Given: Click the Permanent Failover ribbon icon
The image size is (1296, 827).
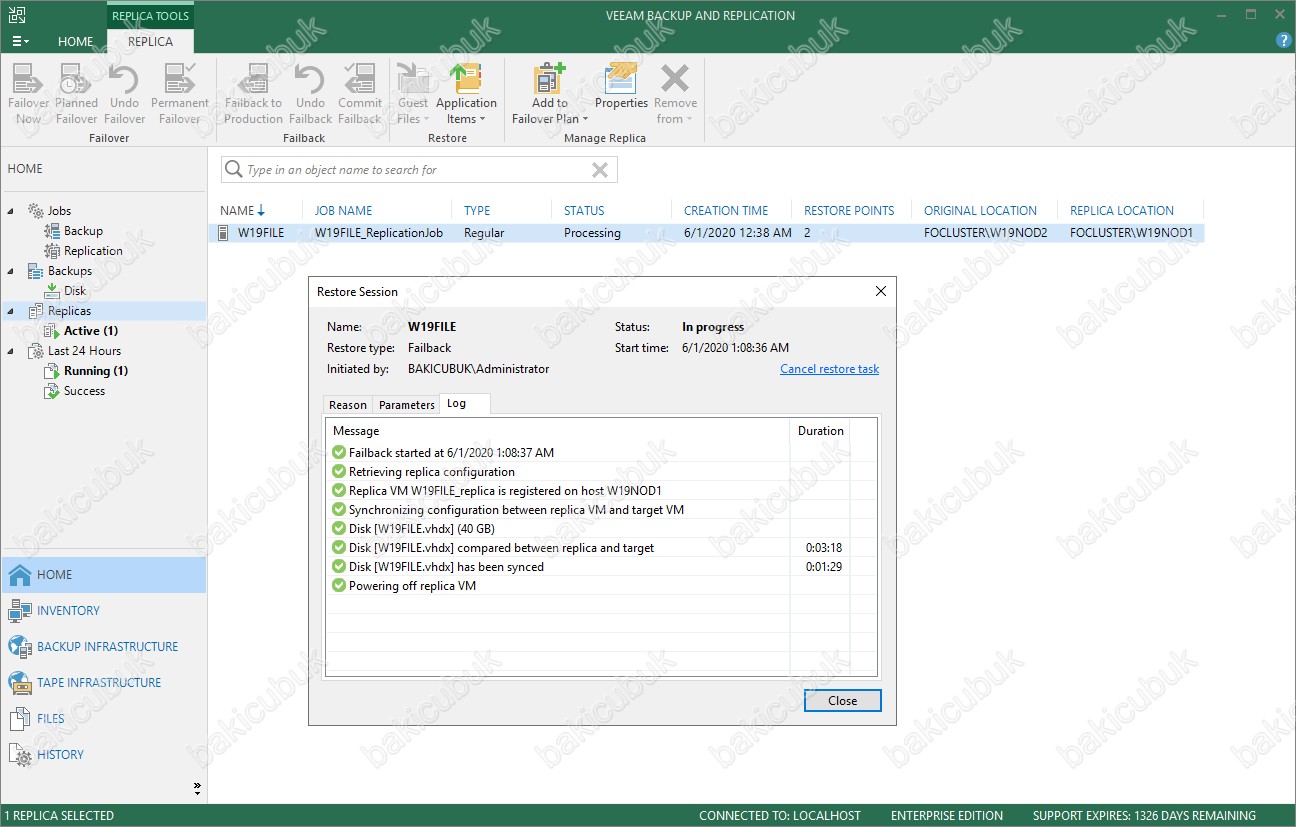Looking at the screenshot, I should point(180,94).
